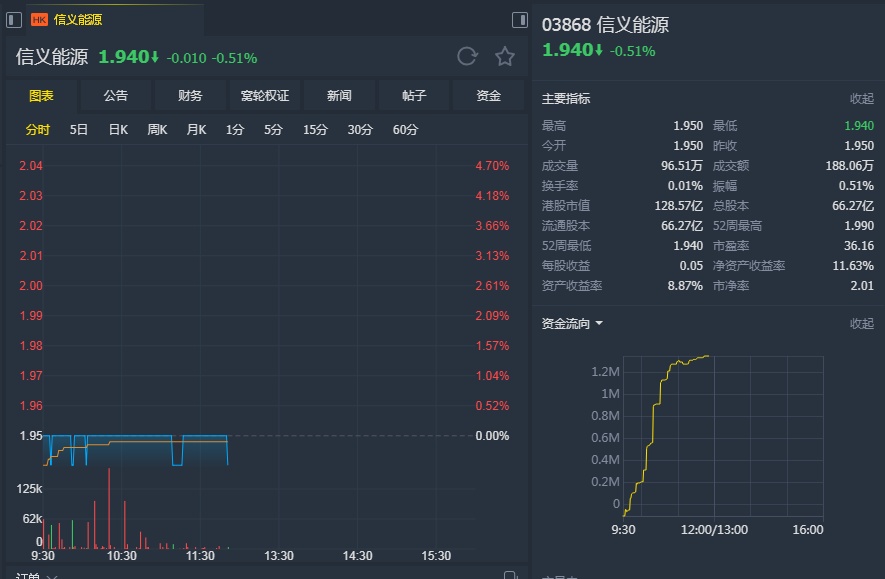Select the 5日 chart period
Image resolution: width=885 pixels, height=579 pixels.
point(78,130)
